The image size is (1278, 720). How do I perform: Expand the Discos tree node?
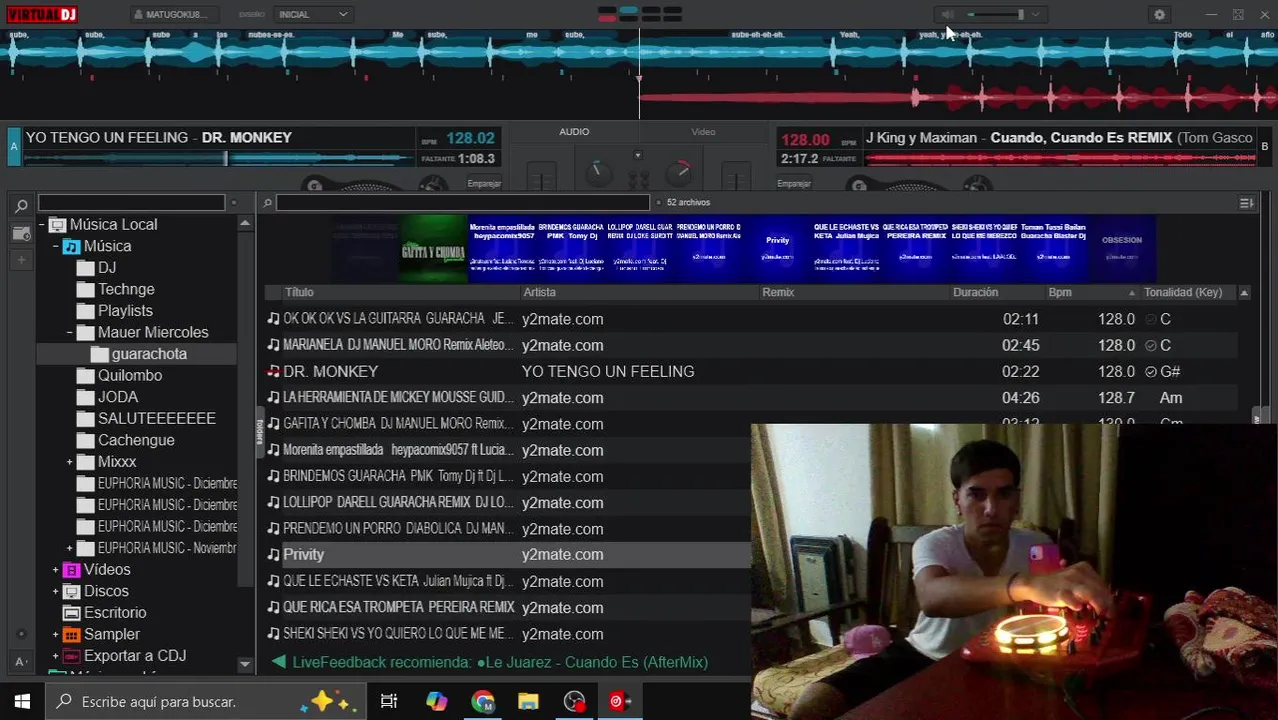pyautogui.click(x=56, y=591)
